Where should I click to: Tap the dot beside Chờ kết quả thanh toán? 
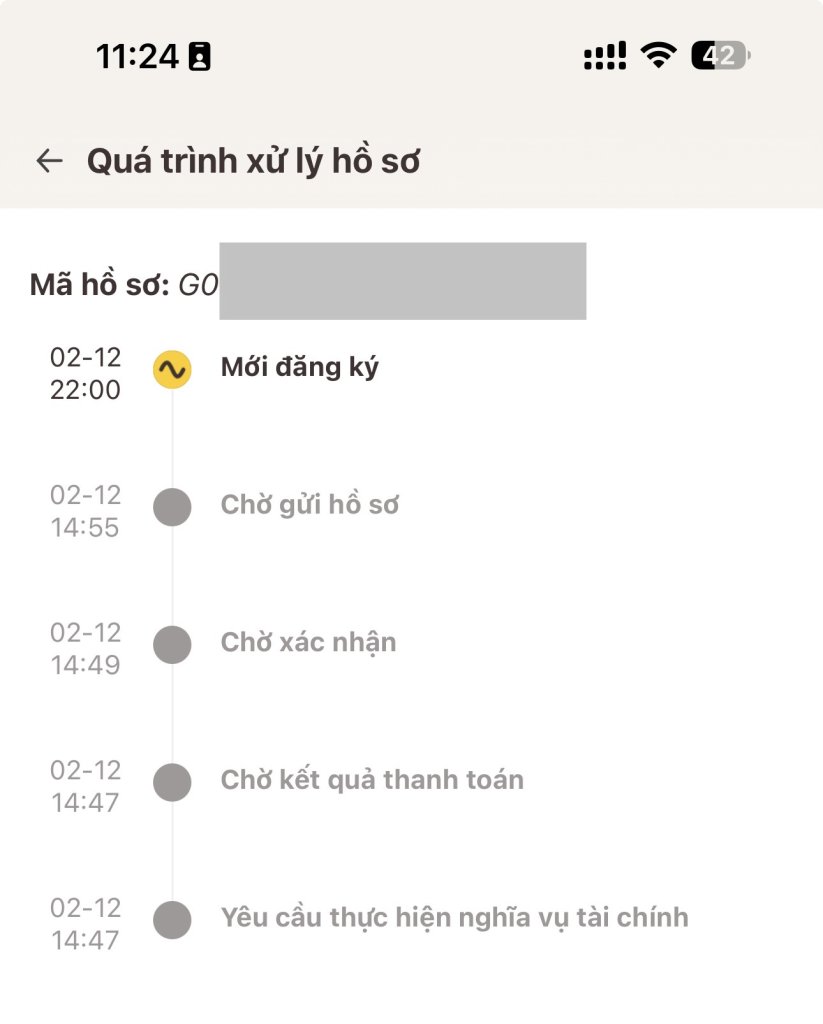pos(172,781)
